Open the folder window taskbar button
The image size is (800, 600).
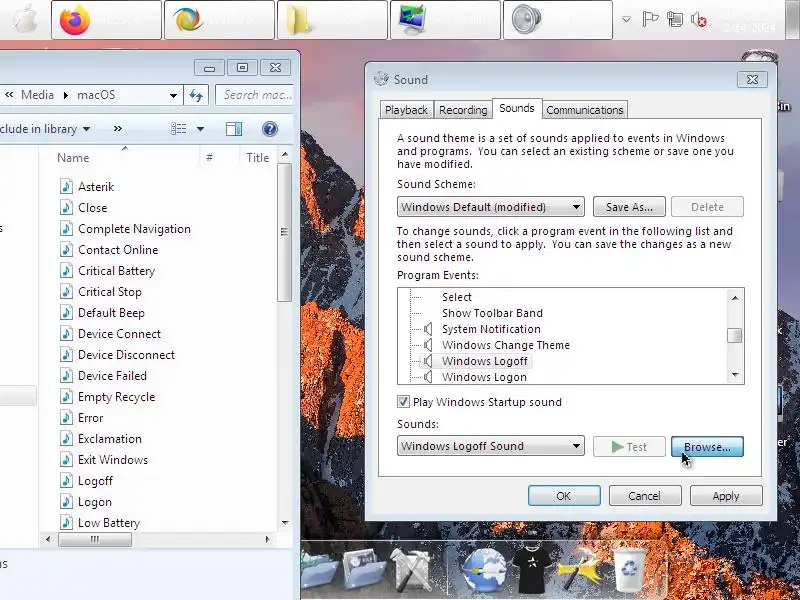tap(332, 20)
